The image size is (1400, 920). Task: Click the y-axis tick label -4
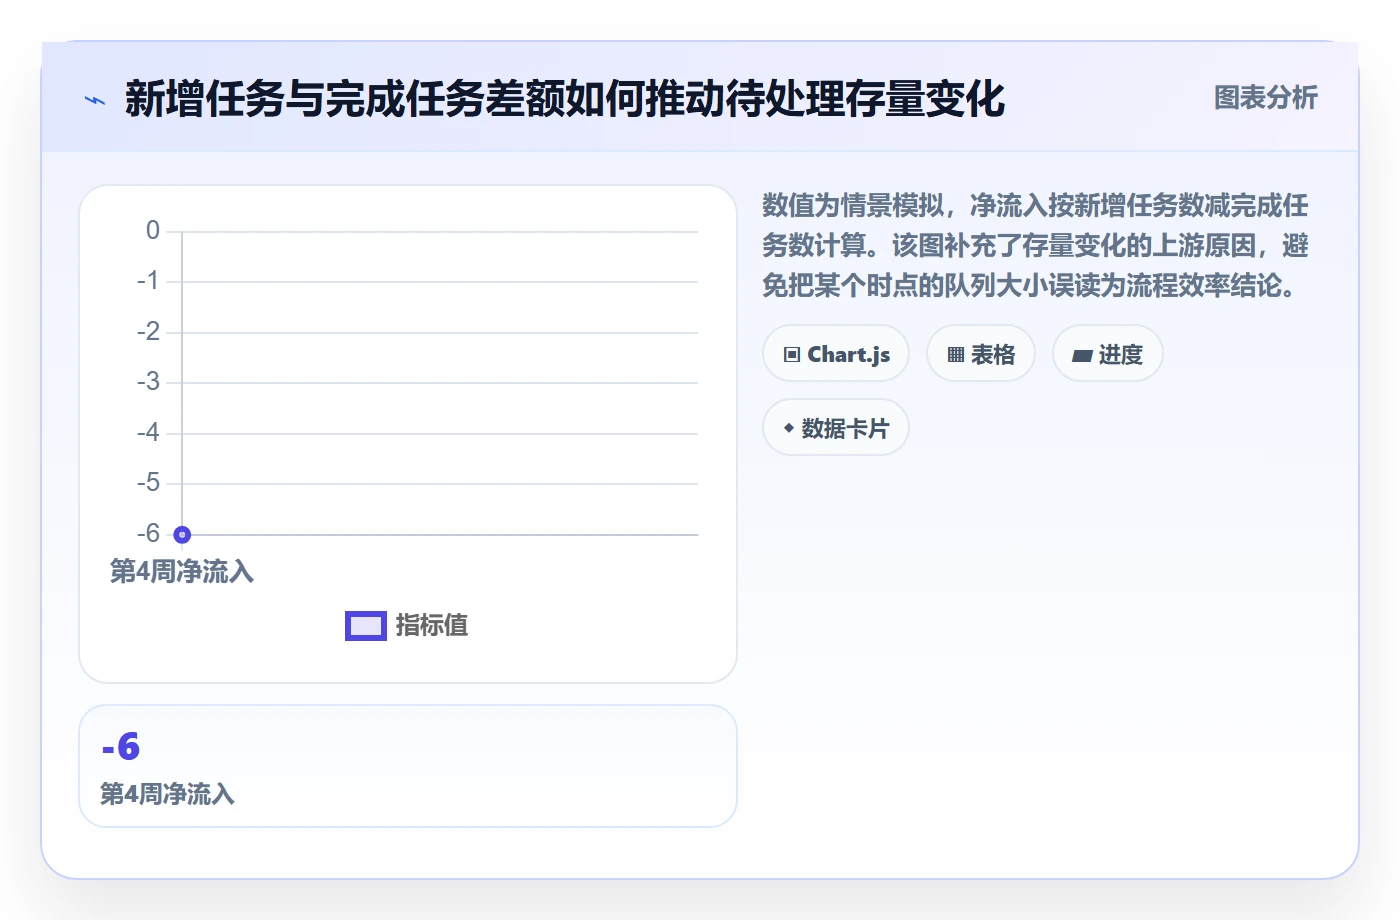click(148, 433)
